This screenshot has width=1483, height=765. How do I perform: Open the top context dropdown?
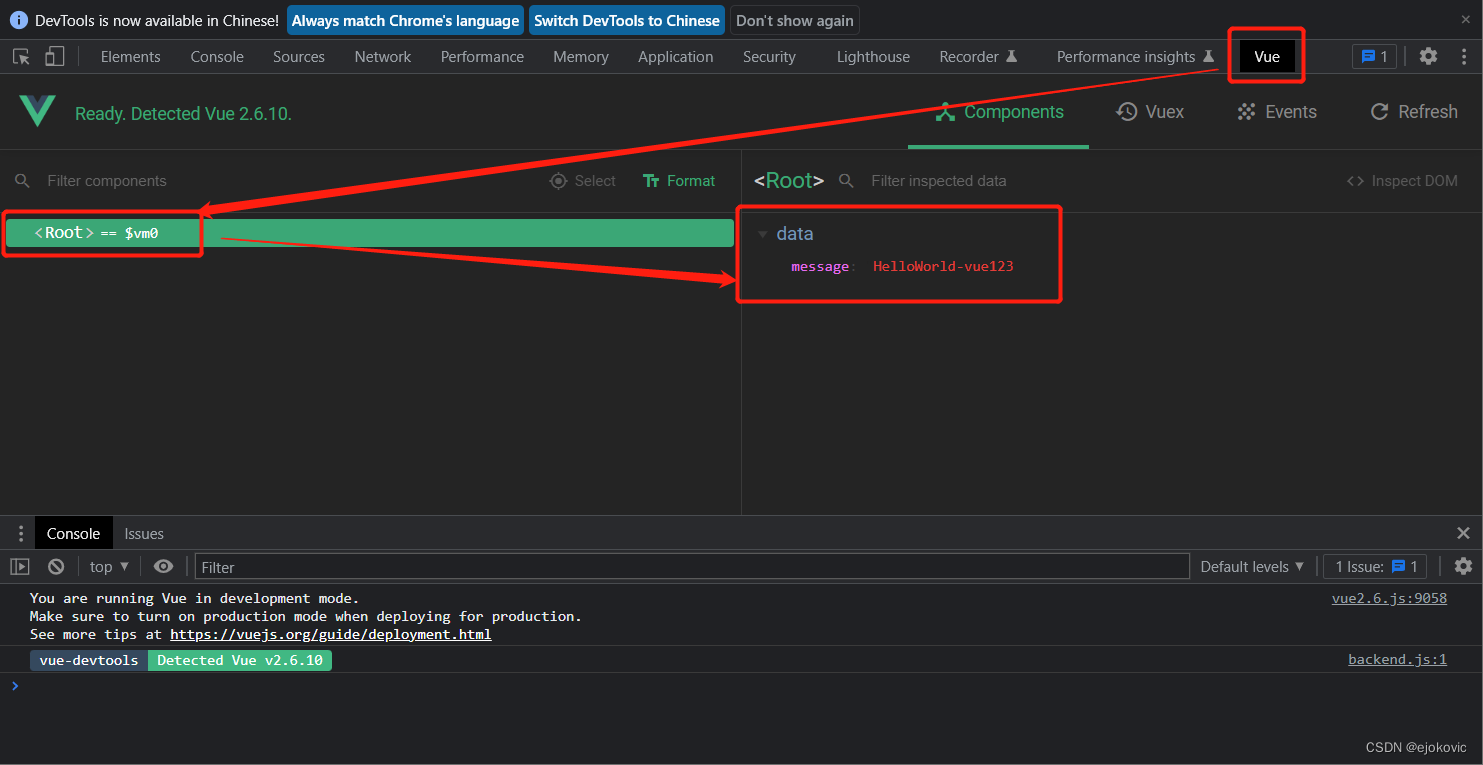[x=109, y=567]
